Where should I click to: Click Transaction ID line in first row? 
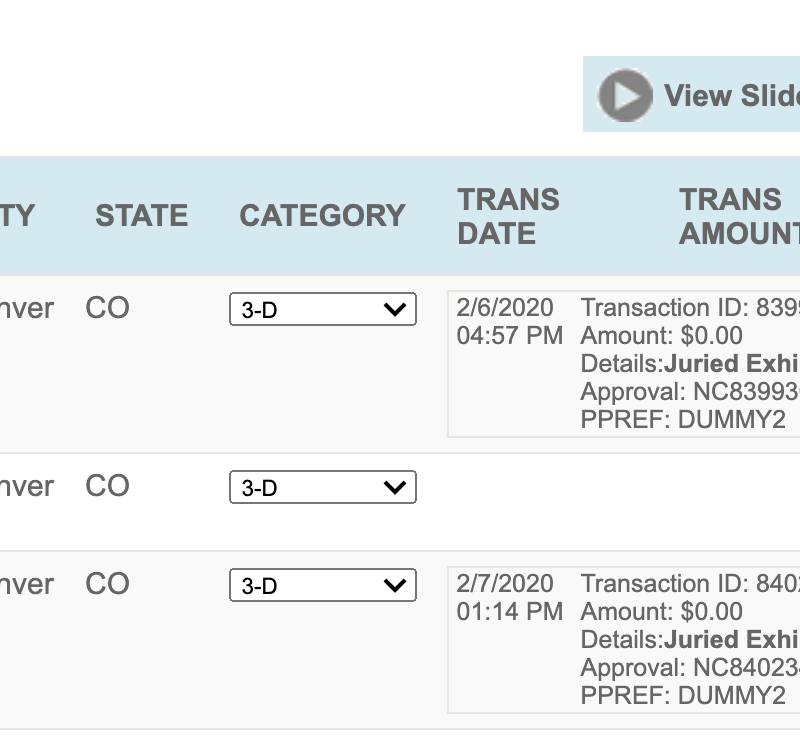coord(690,308)
